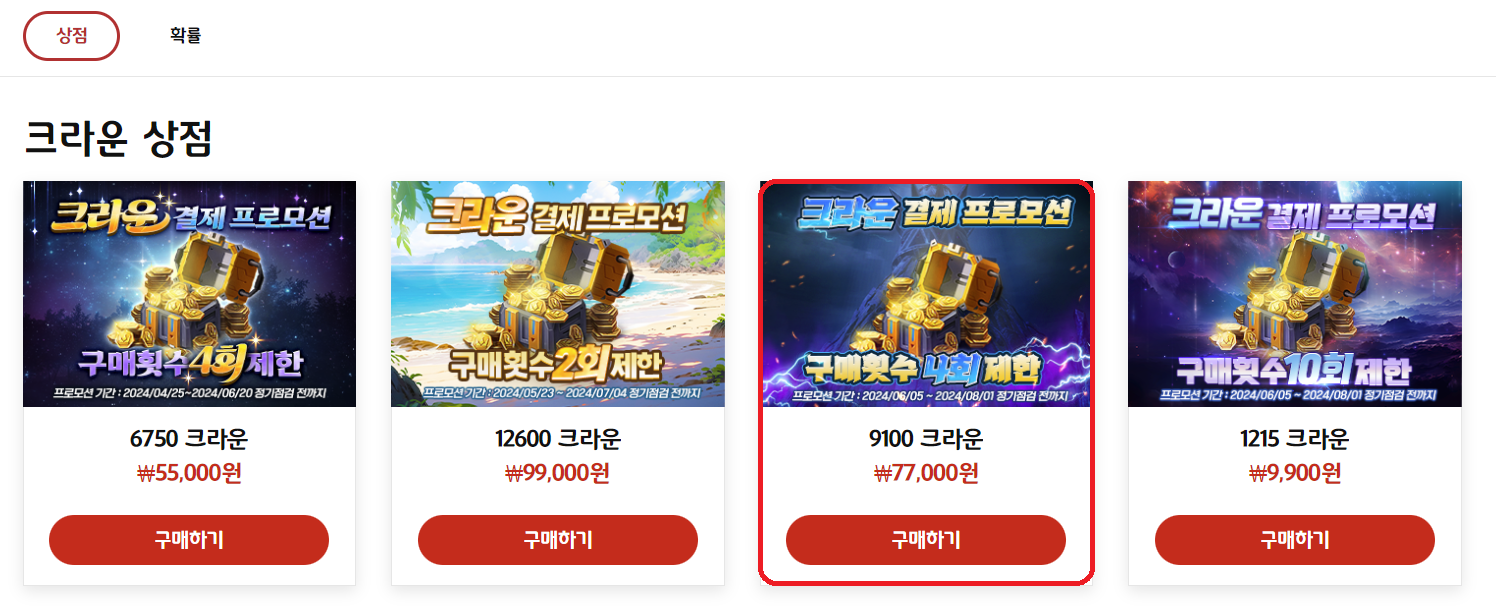Screen dimensions: 1496x607
Task: Select the 12600 크라운 product title
Action: coord(558,439)
